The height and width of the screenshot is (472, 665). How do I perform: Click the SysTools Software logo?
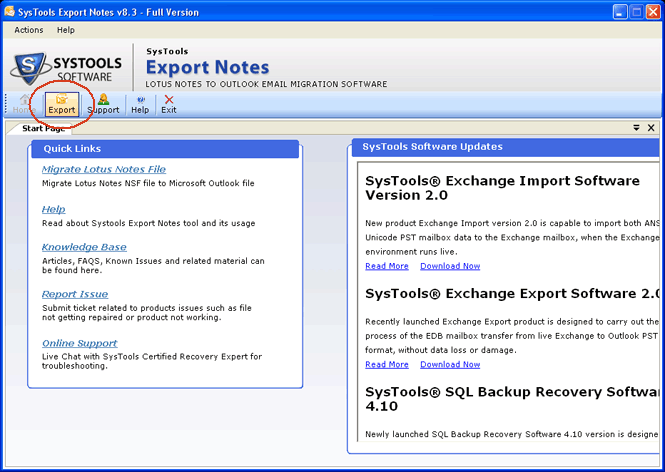[67, 68]
